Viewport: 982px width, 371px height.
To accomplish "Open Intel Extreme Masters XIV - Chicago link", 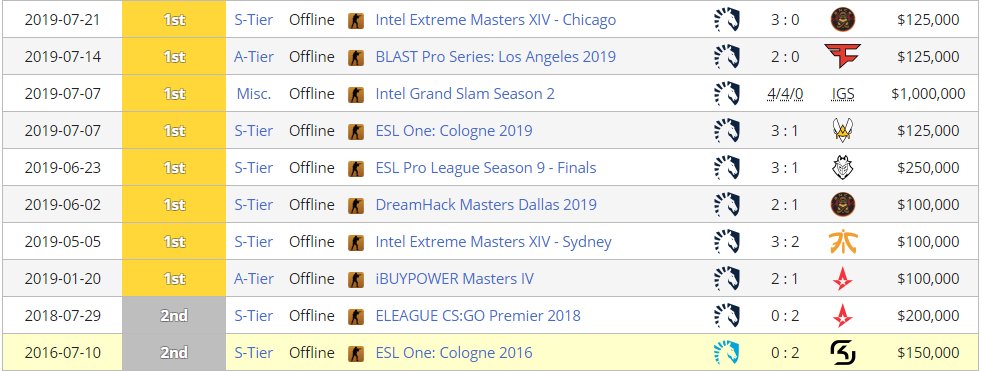I will point(495,20).
